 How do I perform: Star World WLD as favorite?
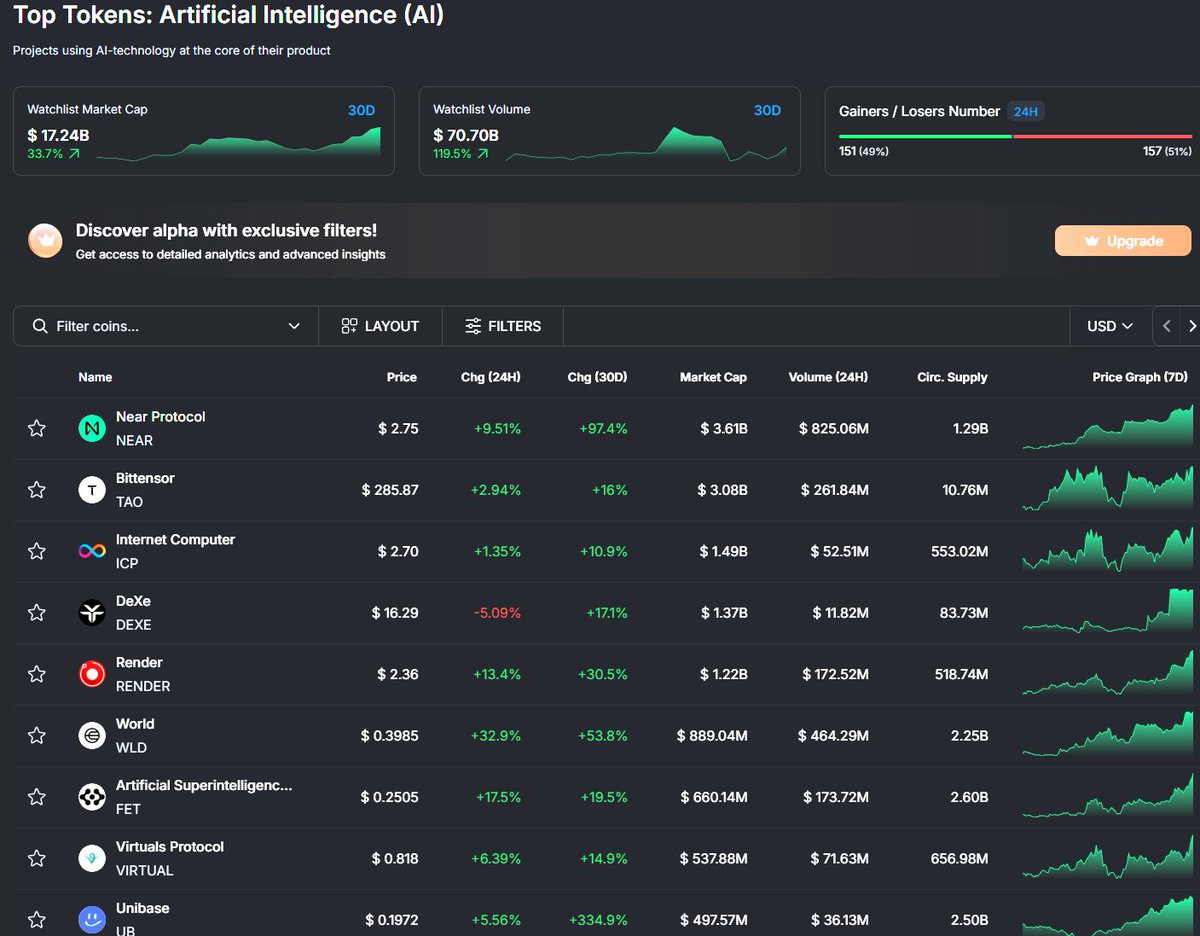(37, 735)
